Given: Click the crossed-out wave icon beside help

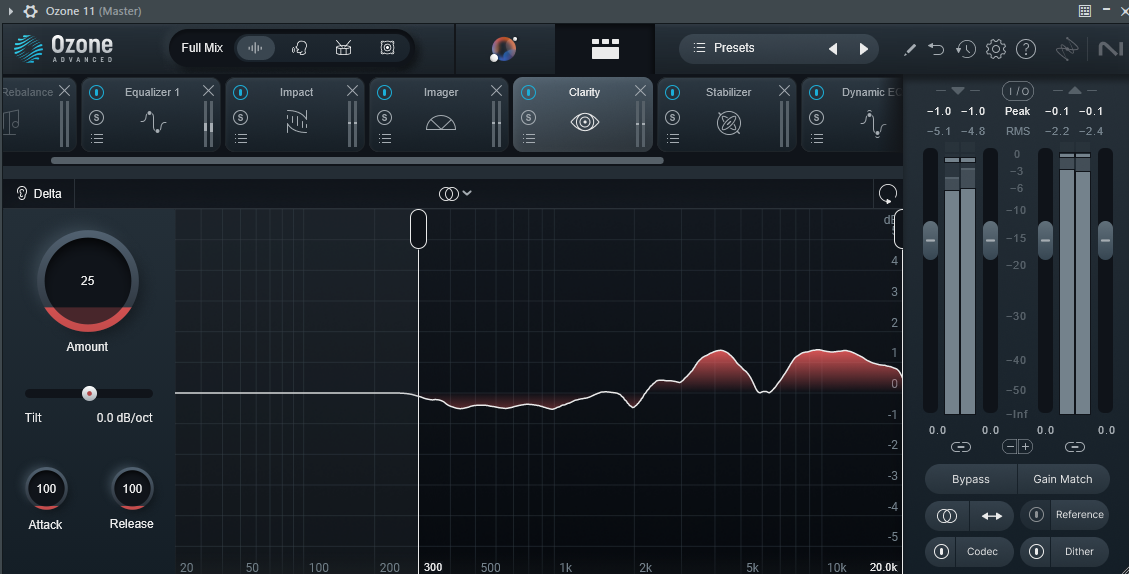Looking at the screenshot, I should pos(1067,49).
